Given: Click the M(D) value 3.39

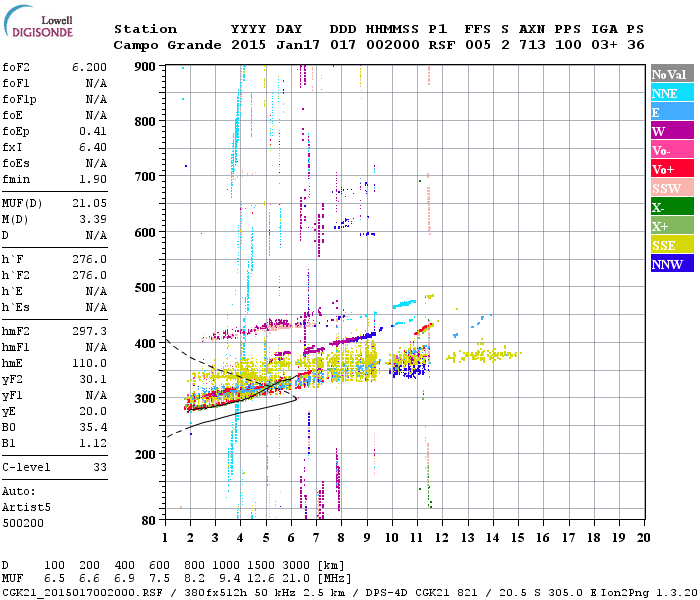Looking at the screenshot, I should click(93, 220).
